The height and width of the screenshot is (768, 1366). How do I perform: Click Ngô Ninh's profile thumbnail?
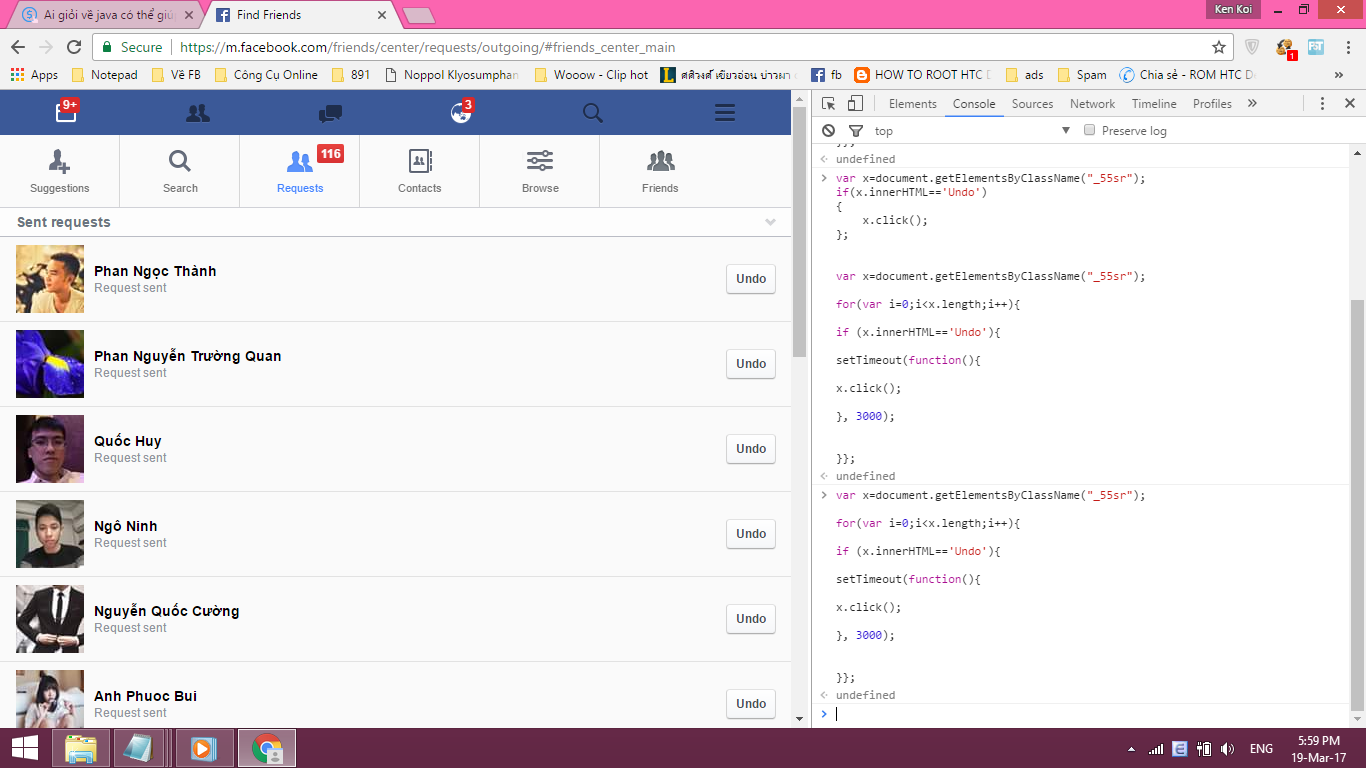50,534
